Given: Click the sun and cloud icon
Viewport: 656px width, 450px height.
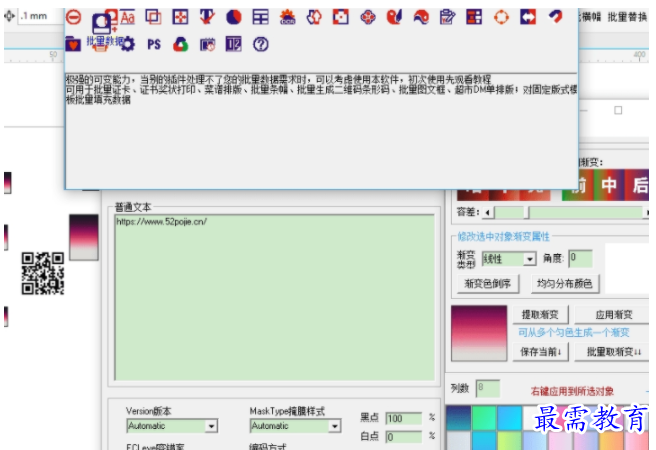Looking at the screenshot, I should [287, 17].
